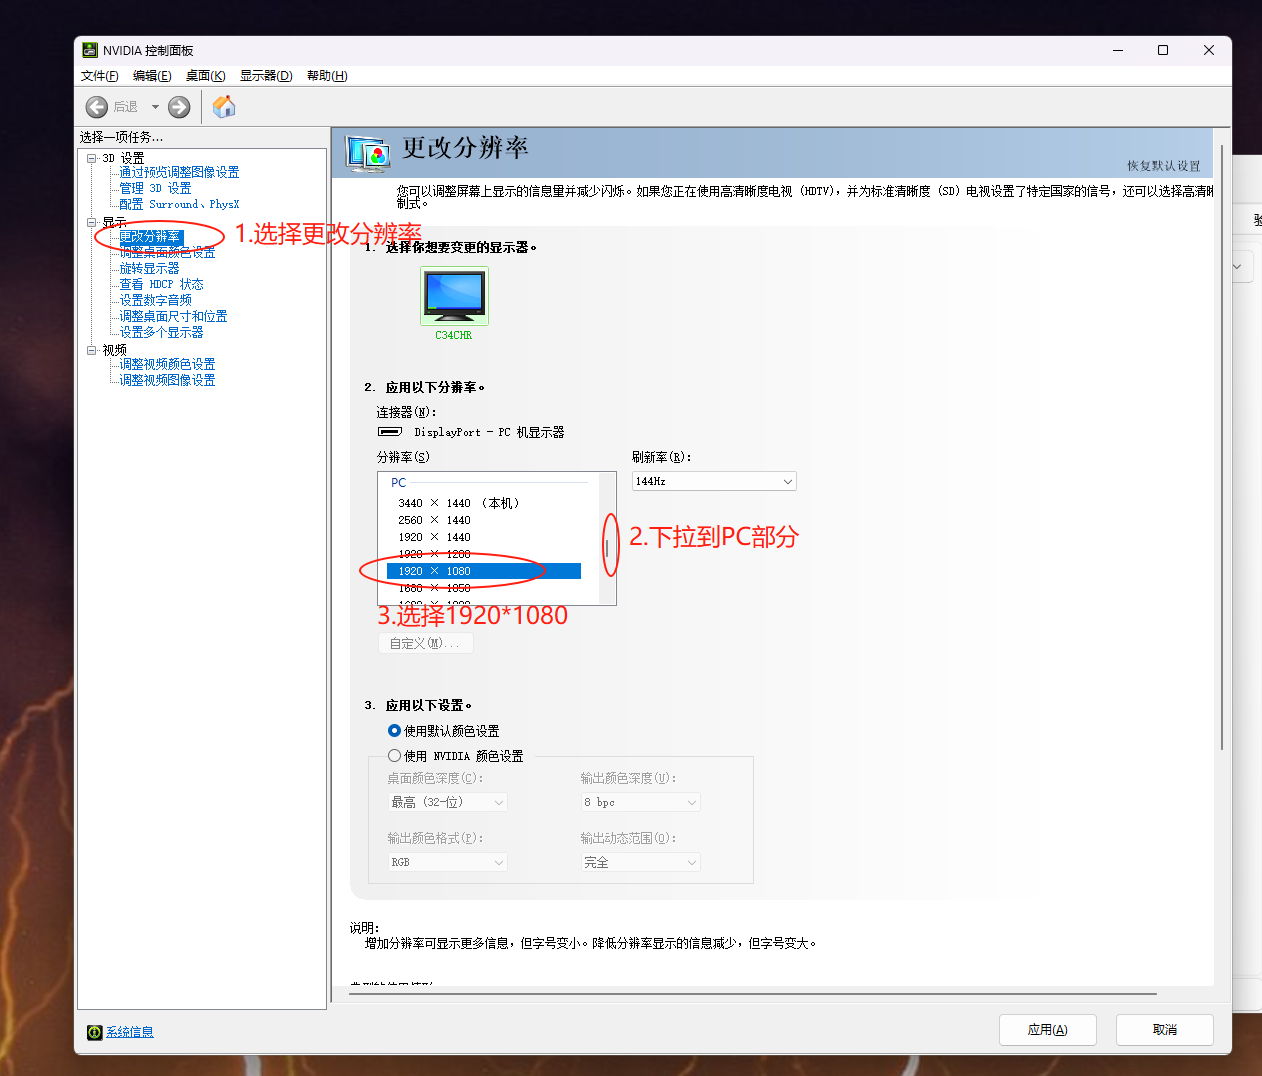Image resolution: width=1262 pixels, height=1076 pixels.
Task: Click the 应用(A) button
Action: tap(1048, 1030)
